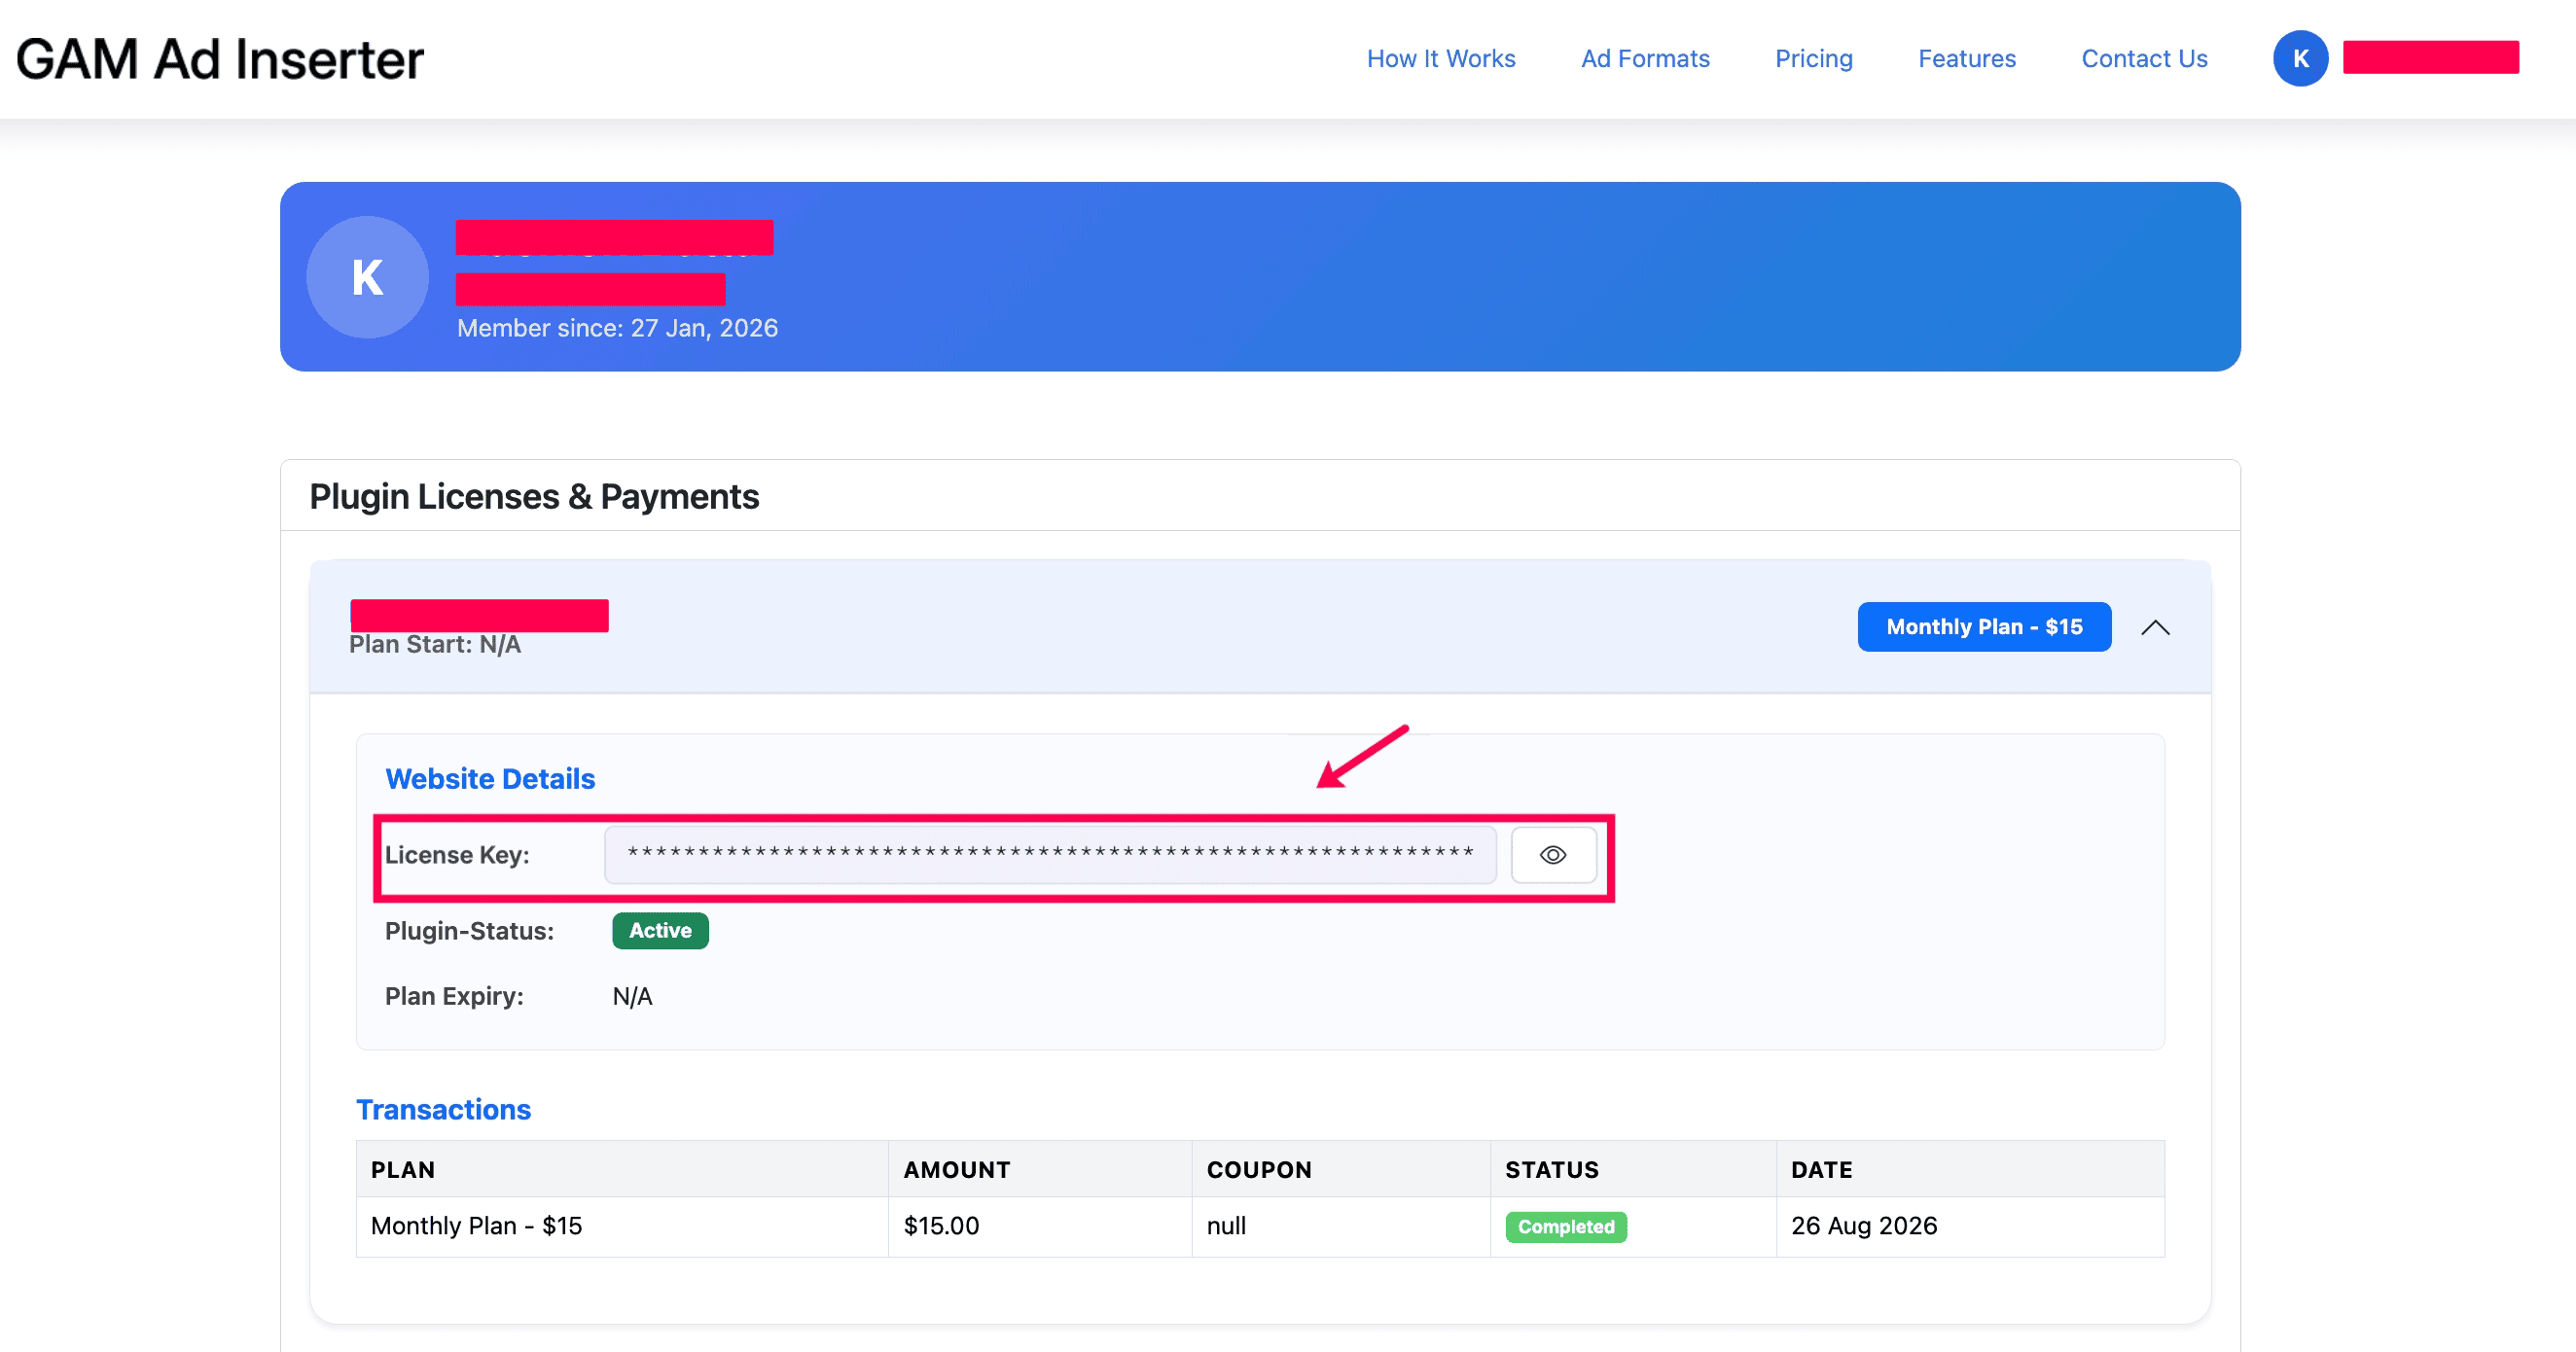Click the Monthly Plan - $15 button
This screenshot has height=1352, width=2576.
tap(1984, 627)
